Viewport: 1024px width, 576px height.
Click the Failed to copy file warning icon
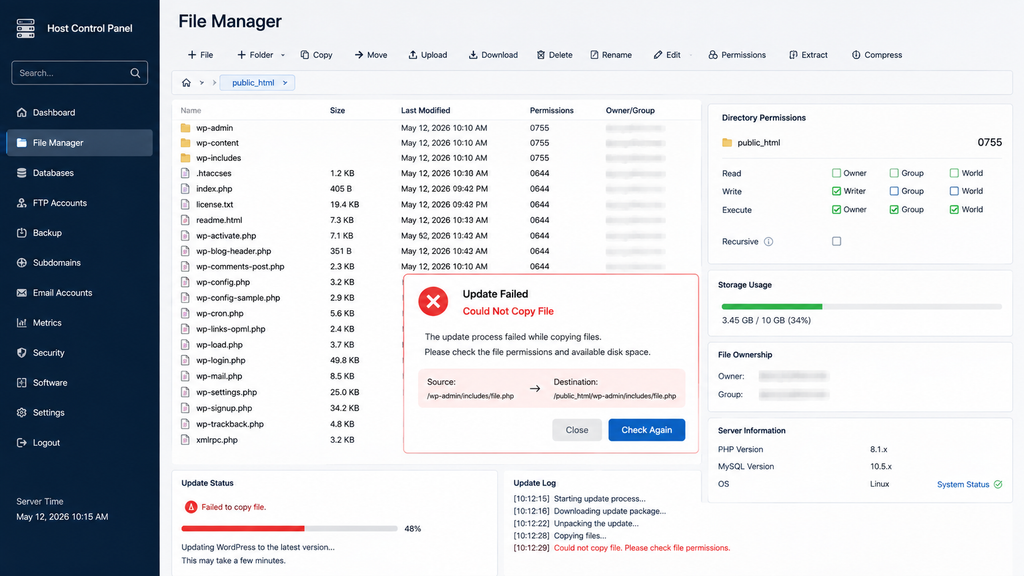191,507
